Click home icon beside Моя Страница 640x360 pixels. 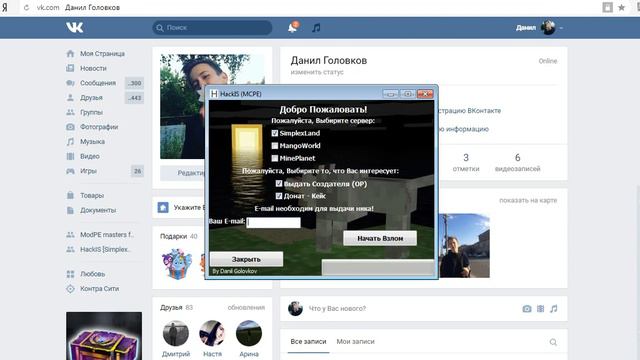(70, 53)
